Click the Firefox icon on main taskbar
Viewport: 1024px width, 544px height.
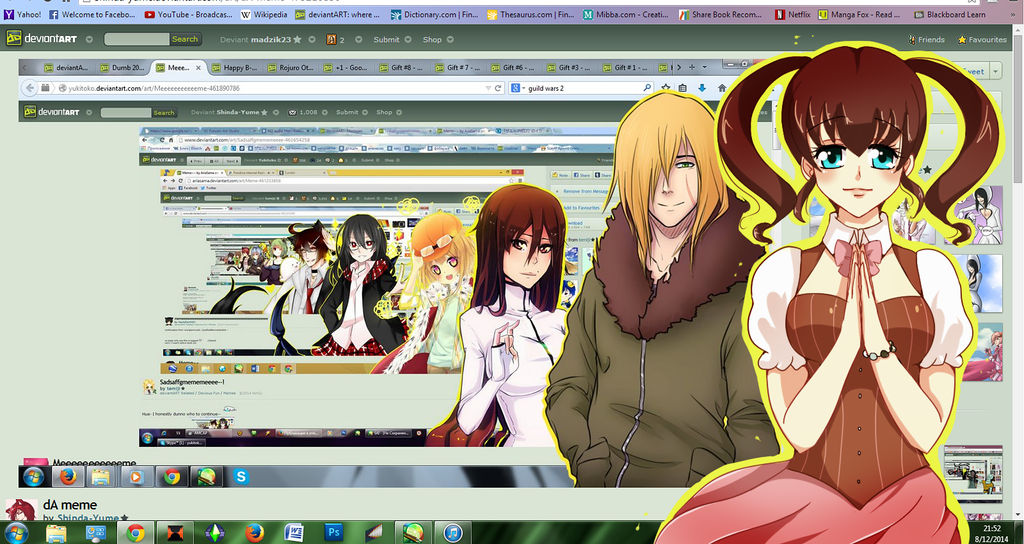pos(254,533)
